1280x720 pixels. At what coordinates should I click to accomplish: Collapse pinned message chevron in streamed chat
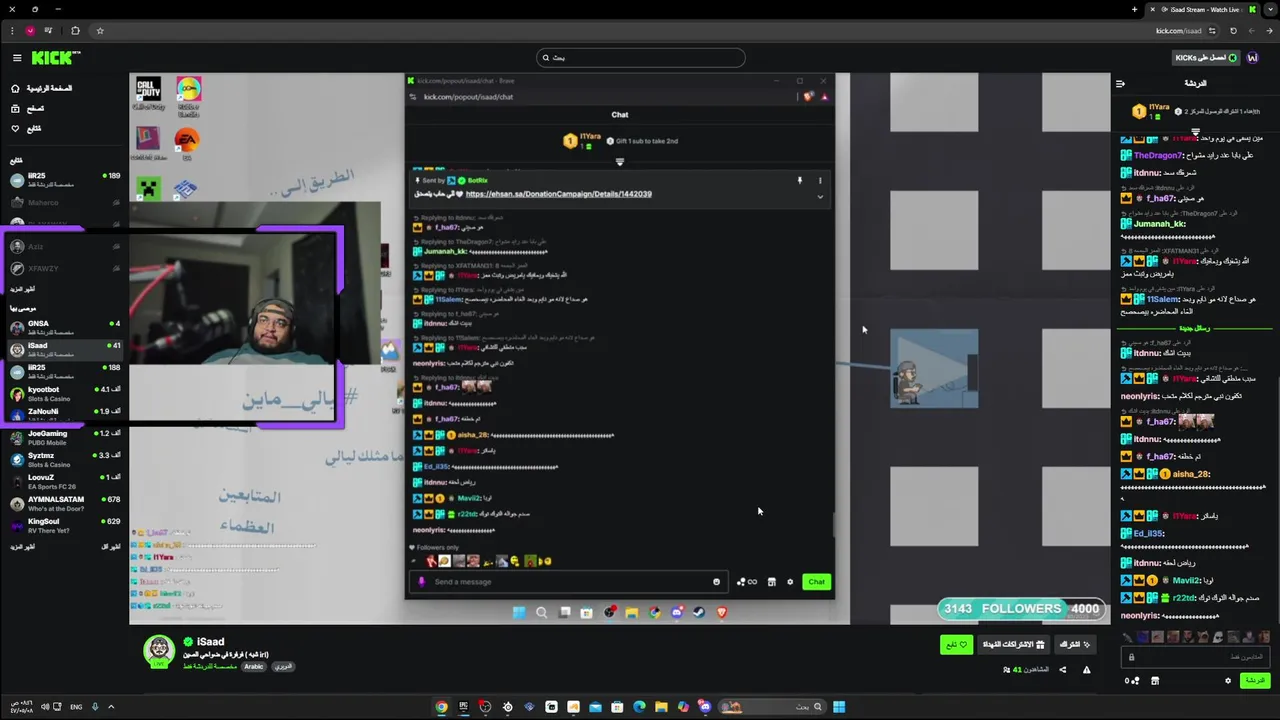[820, 197]
